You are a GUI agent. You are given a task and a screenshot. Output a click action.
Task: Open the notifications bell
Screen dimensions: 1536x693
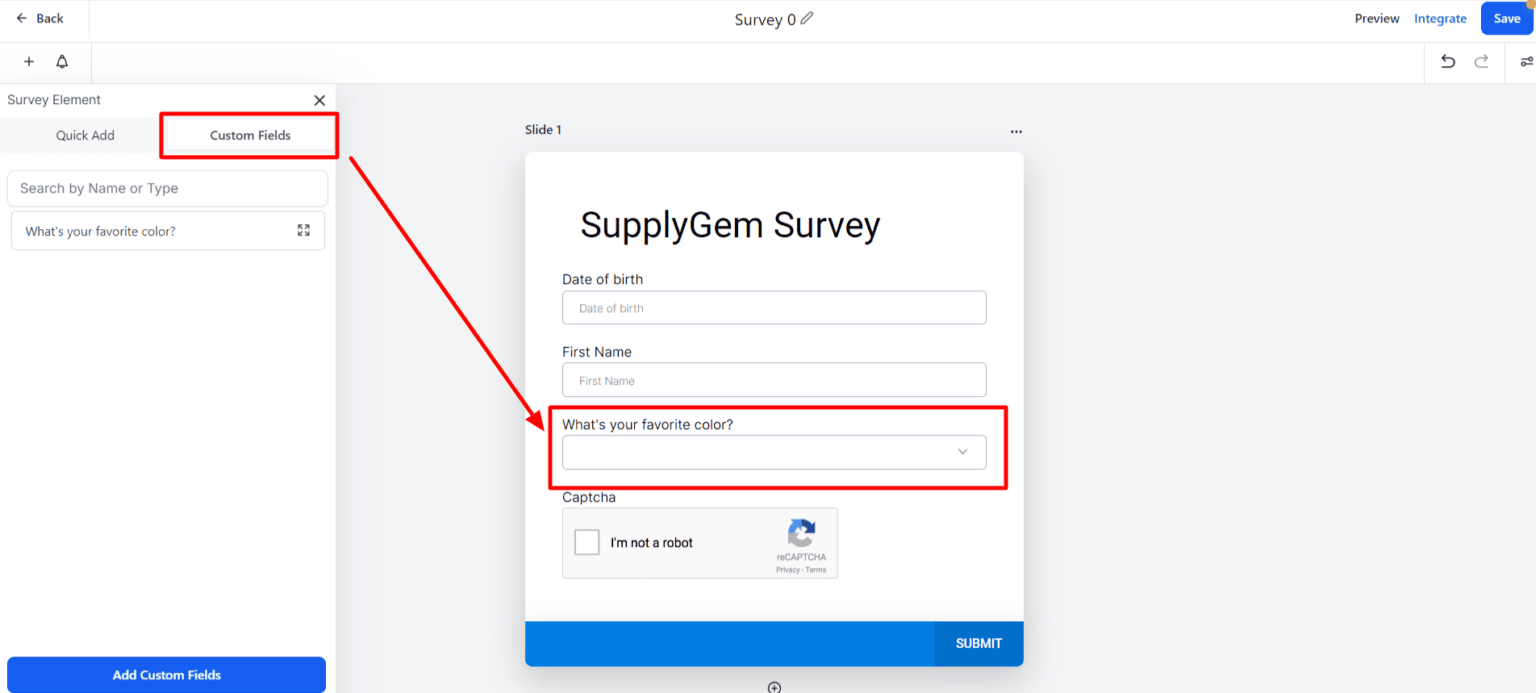point(61,62)
